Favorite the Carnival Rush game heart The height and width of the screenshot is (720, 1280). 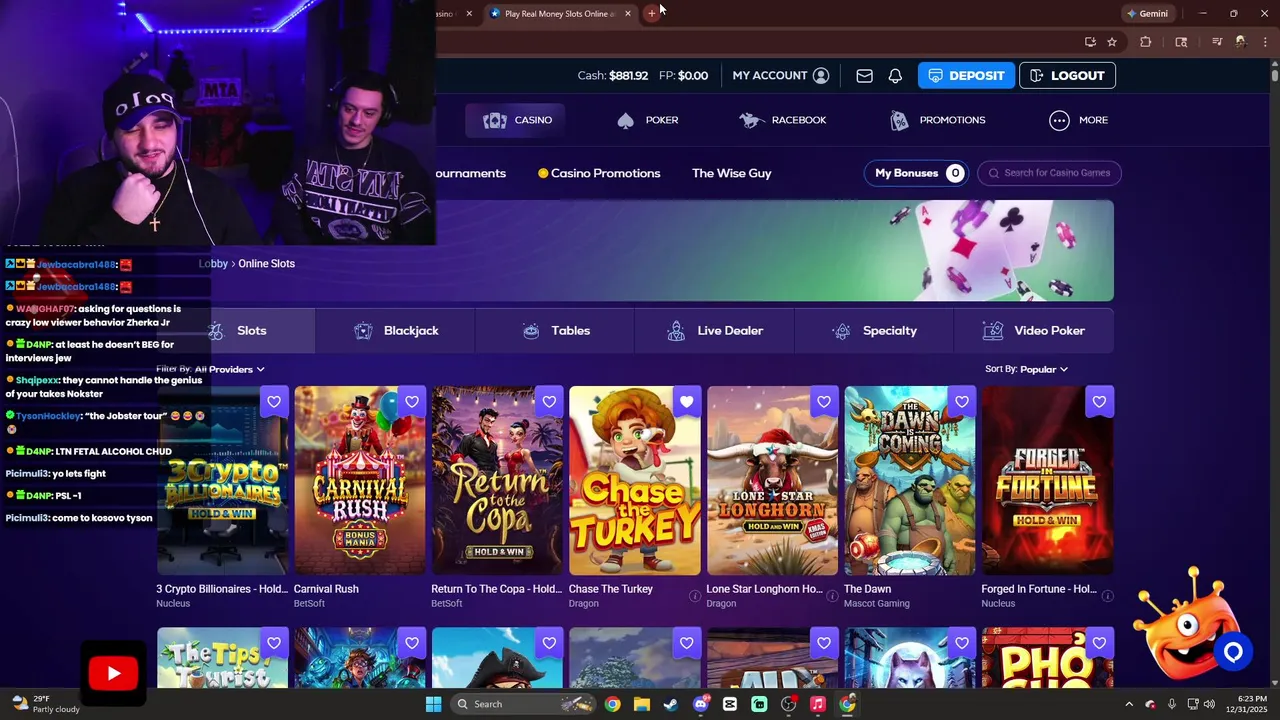412,402
